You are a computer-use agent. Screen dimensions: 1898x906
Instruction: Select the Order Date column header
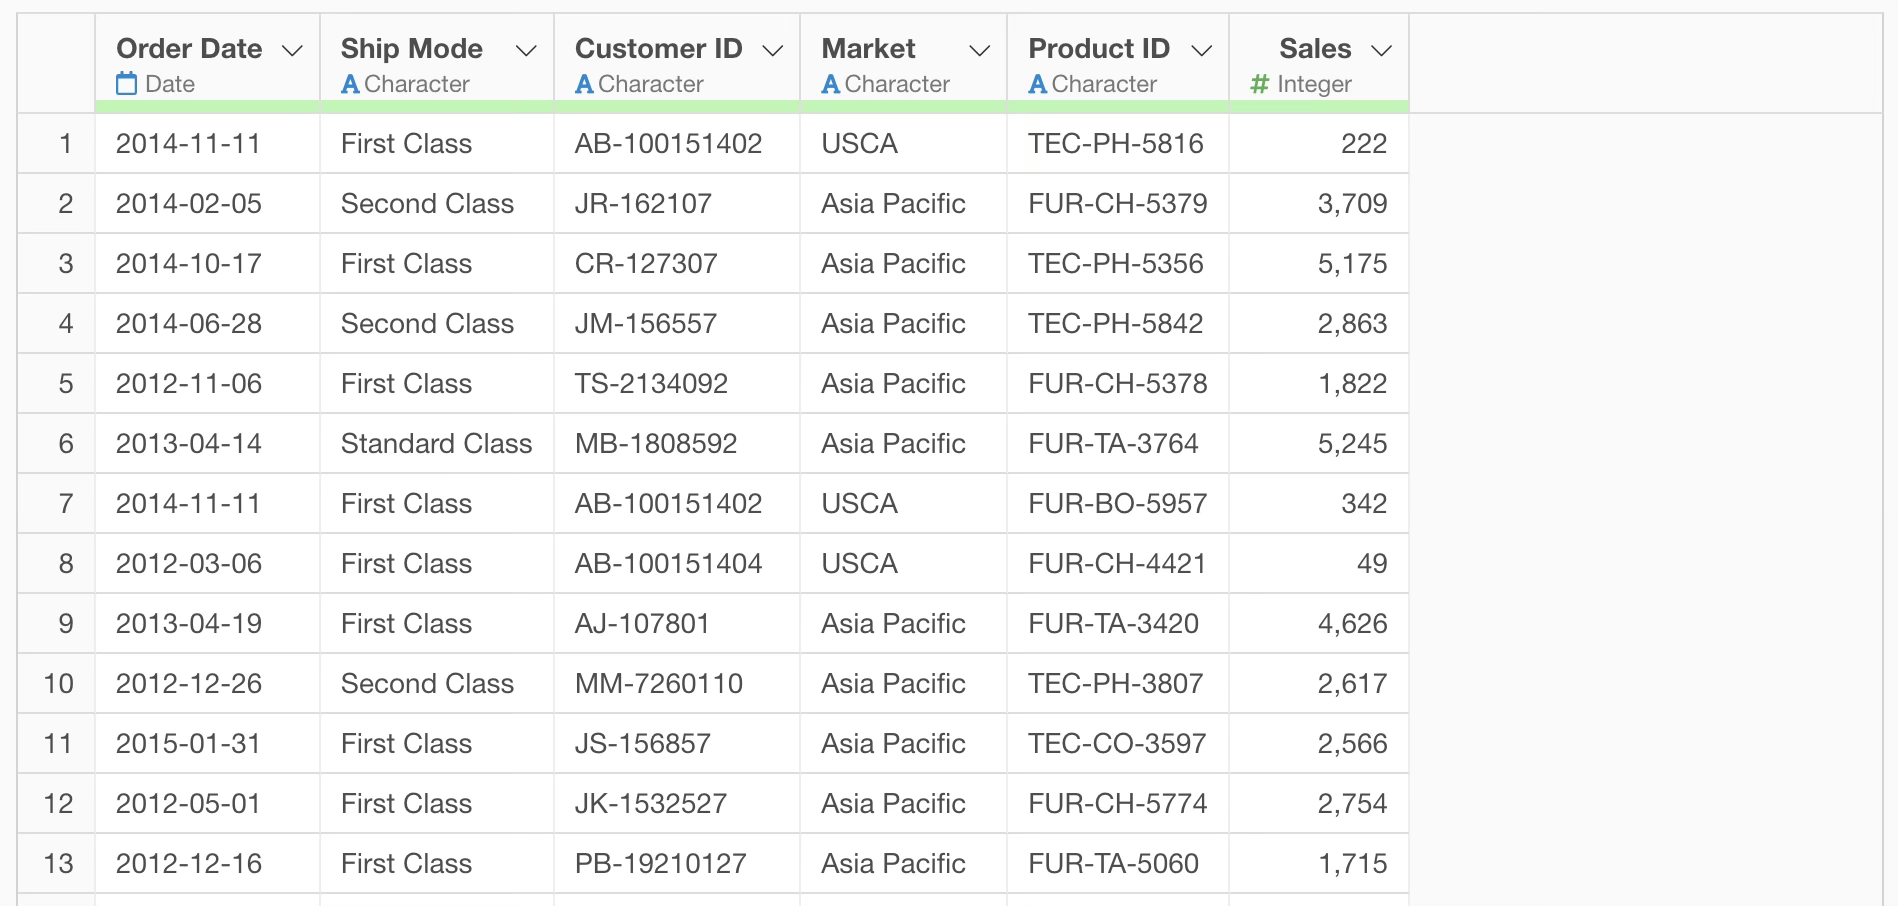coord(189,49)
